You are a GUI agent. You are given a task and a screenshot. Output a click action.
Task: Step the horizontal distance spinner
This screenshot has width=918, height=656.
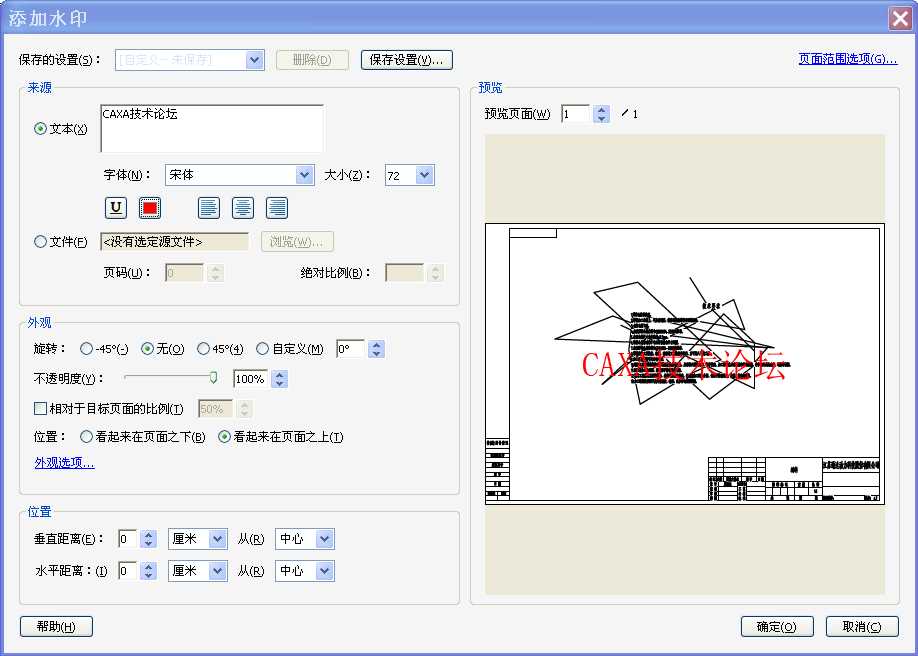pos(149,570)
